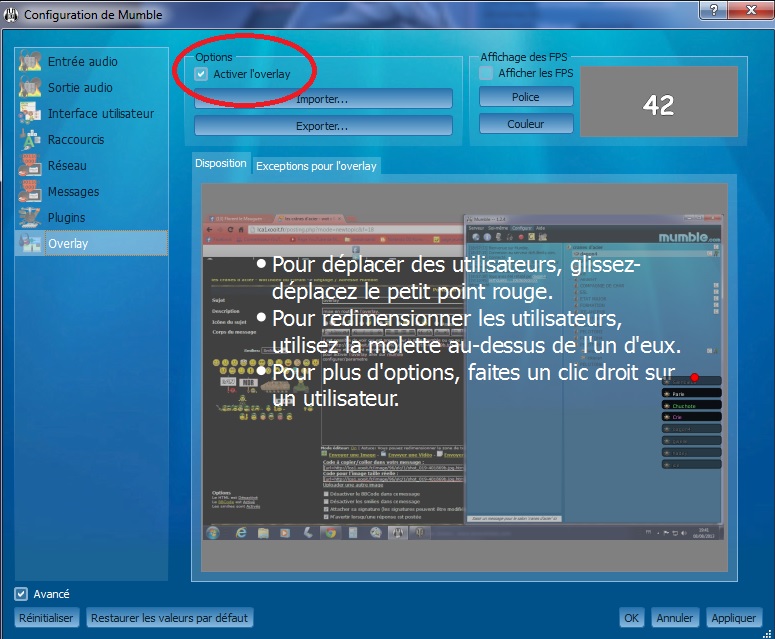Click the FPS preview box showing 42
This screenshot has width=775, height=639.
point(659,101)
